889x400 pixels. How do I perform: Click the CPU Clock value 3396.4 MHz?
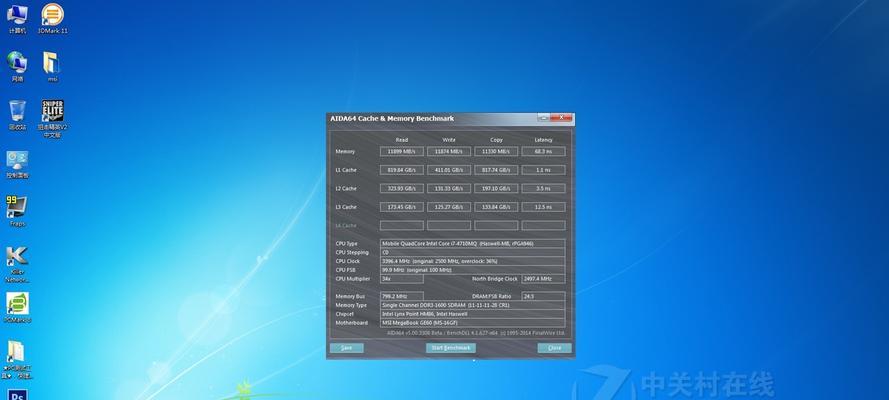click(x=472, y=261)
